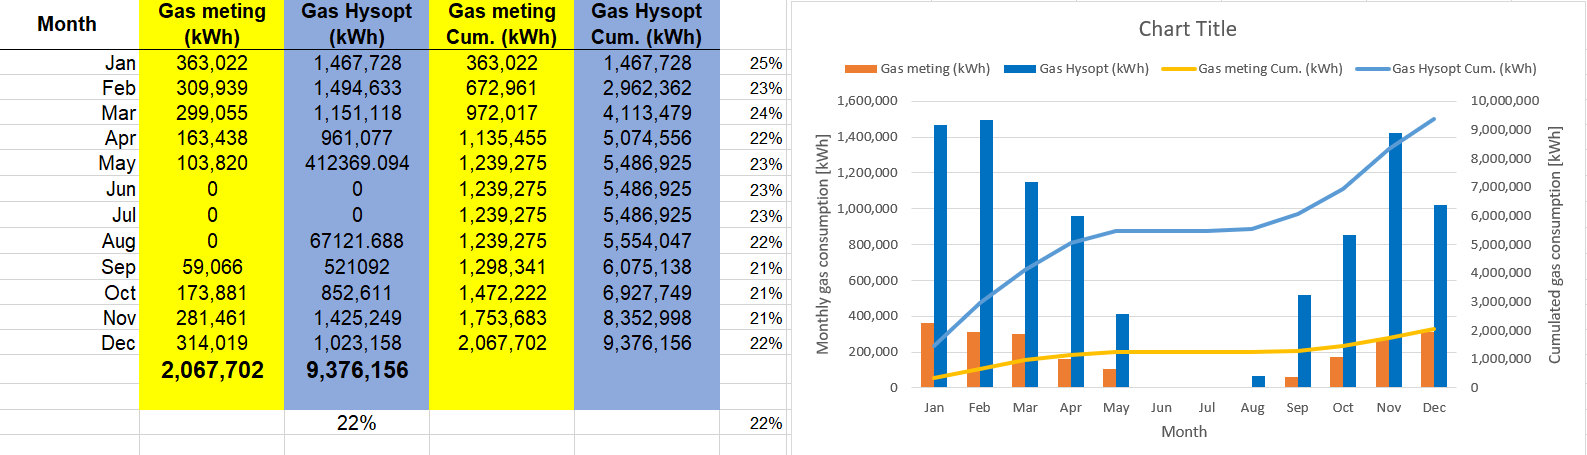Select the Aug Gas Hysopt cell 67121.688
This screenshot has height=455, width=1587.
(357, 241)
